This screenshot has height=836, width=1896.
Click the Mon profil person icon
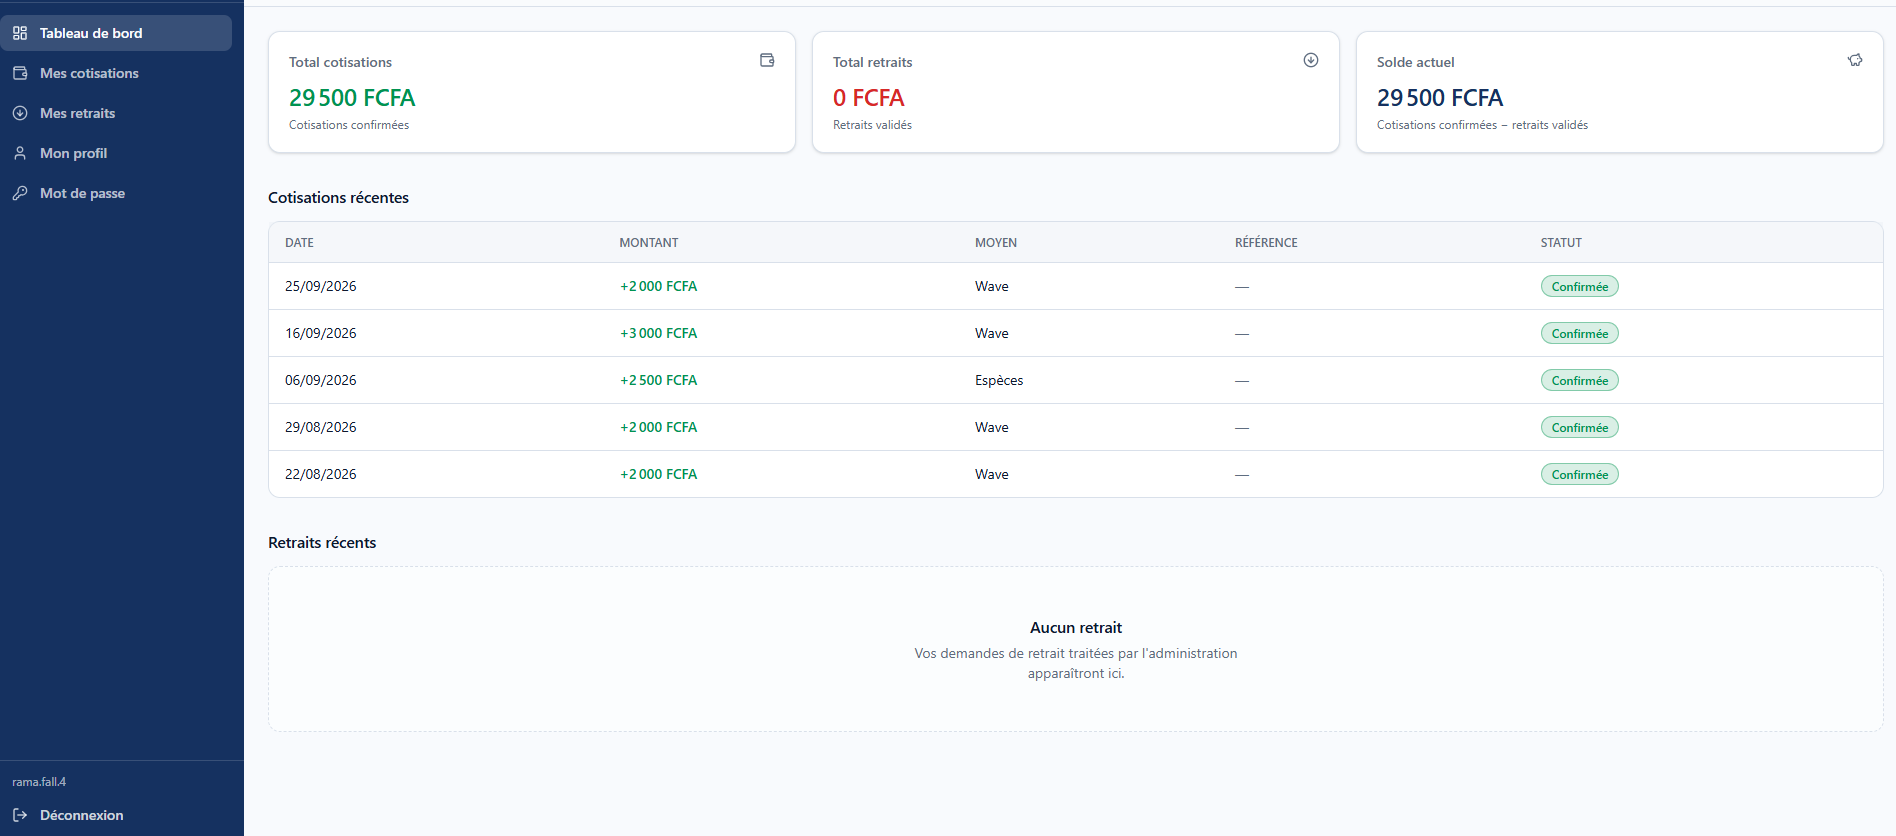[20, 153]
